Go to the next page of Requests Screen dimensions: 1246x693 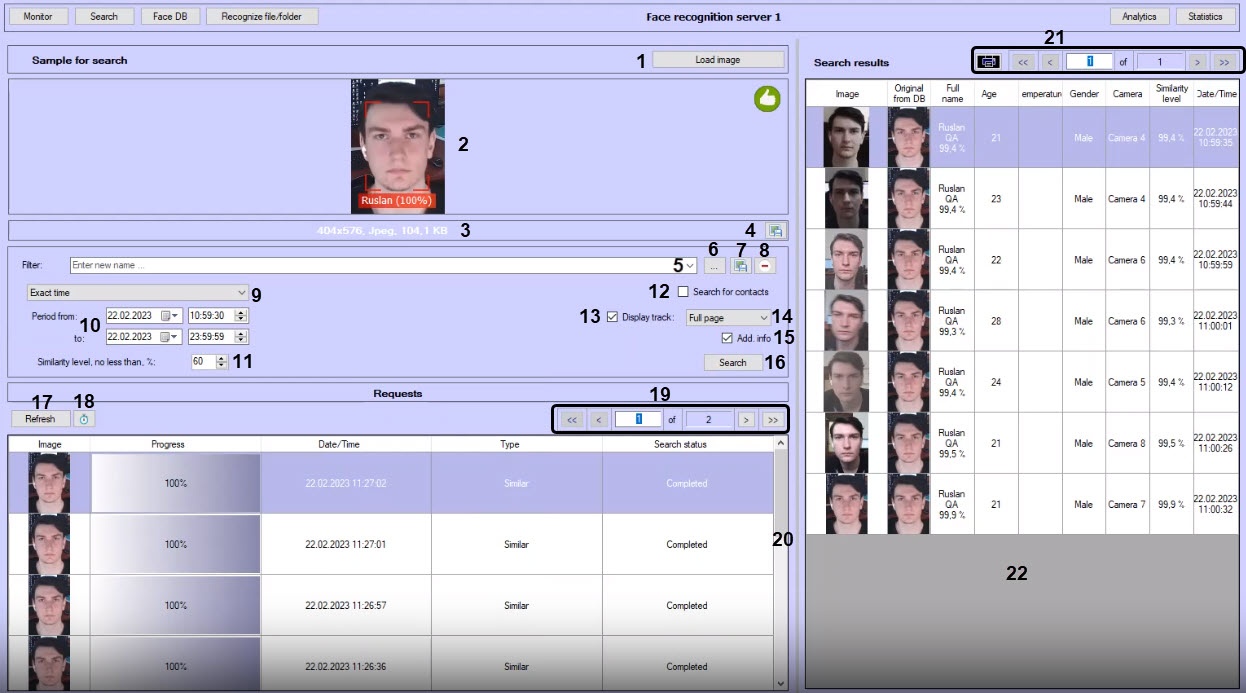click(746, 420)
